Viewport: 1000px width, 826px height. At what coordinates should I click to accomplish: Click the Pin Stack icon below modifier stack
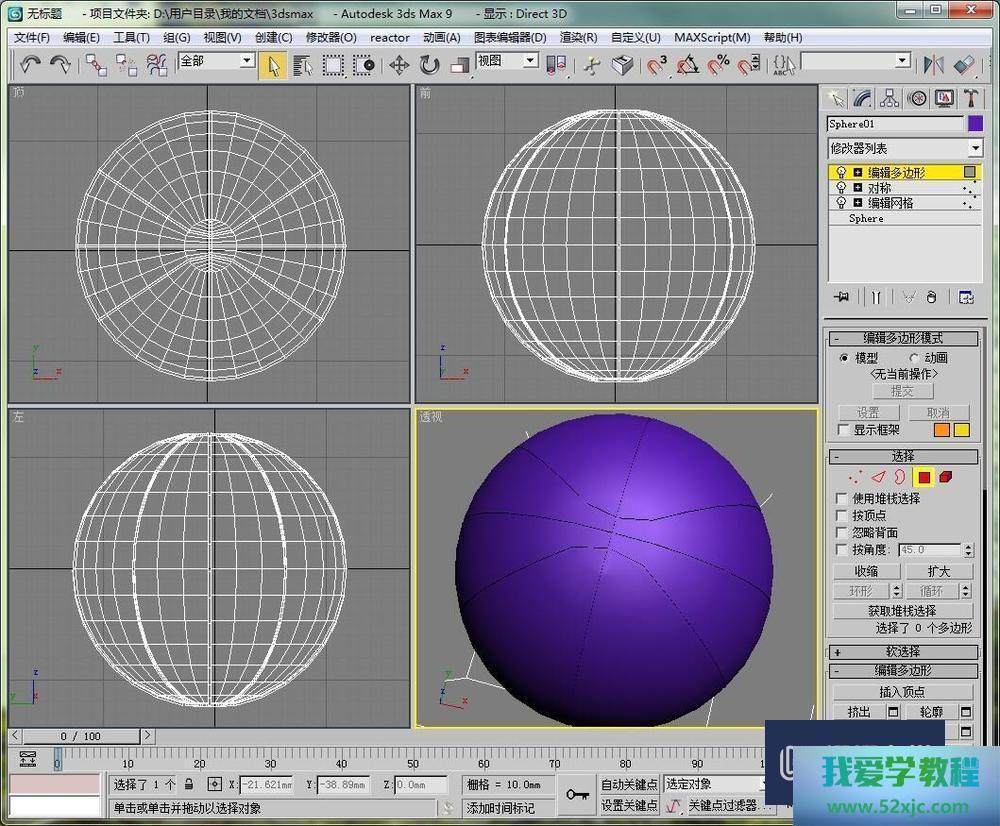point(843,297)
